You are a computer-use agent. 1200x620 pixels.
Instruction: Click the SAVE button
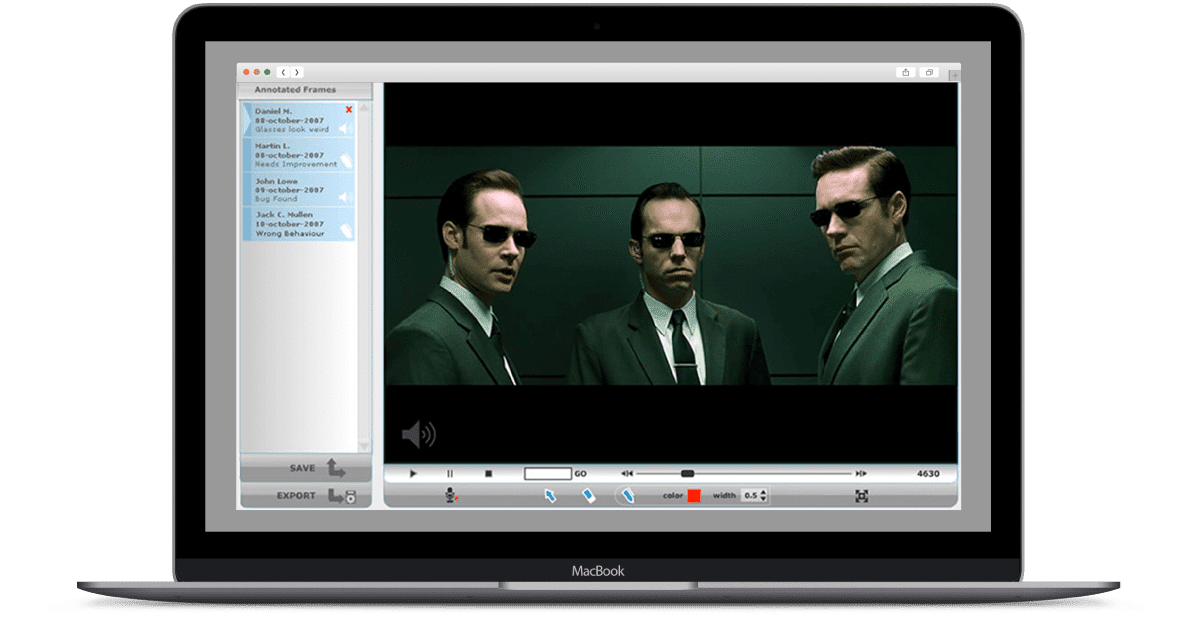[x=305, y=468]
